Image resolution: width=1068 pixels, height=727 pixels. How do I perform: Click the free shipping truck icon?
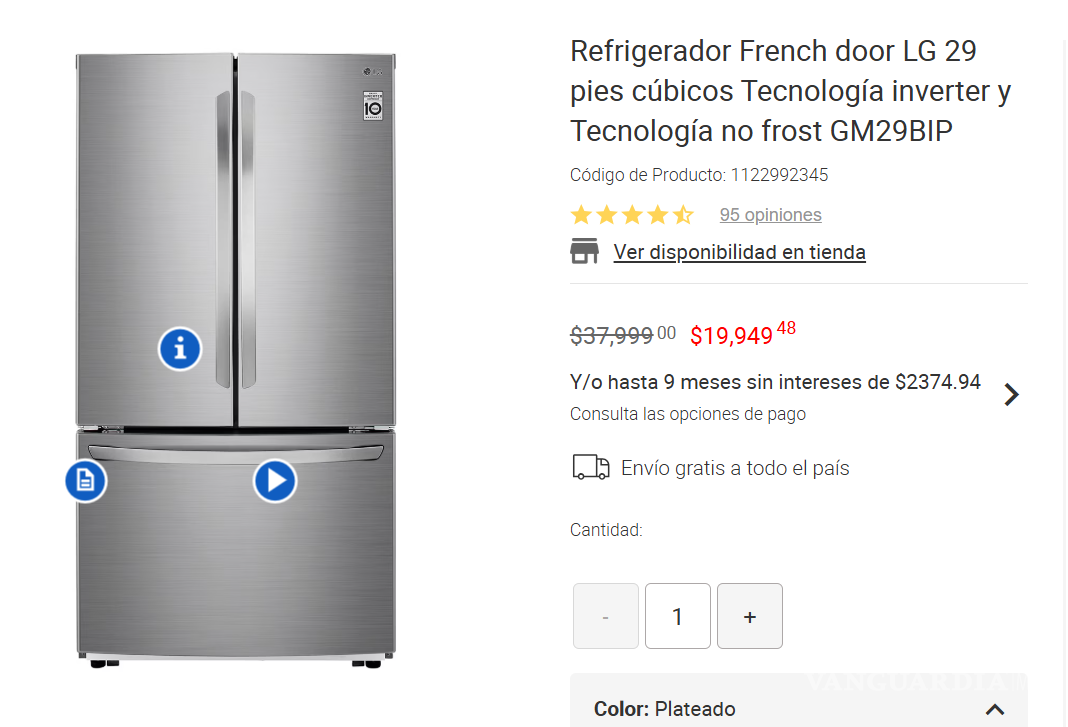coord(590,467)
